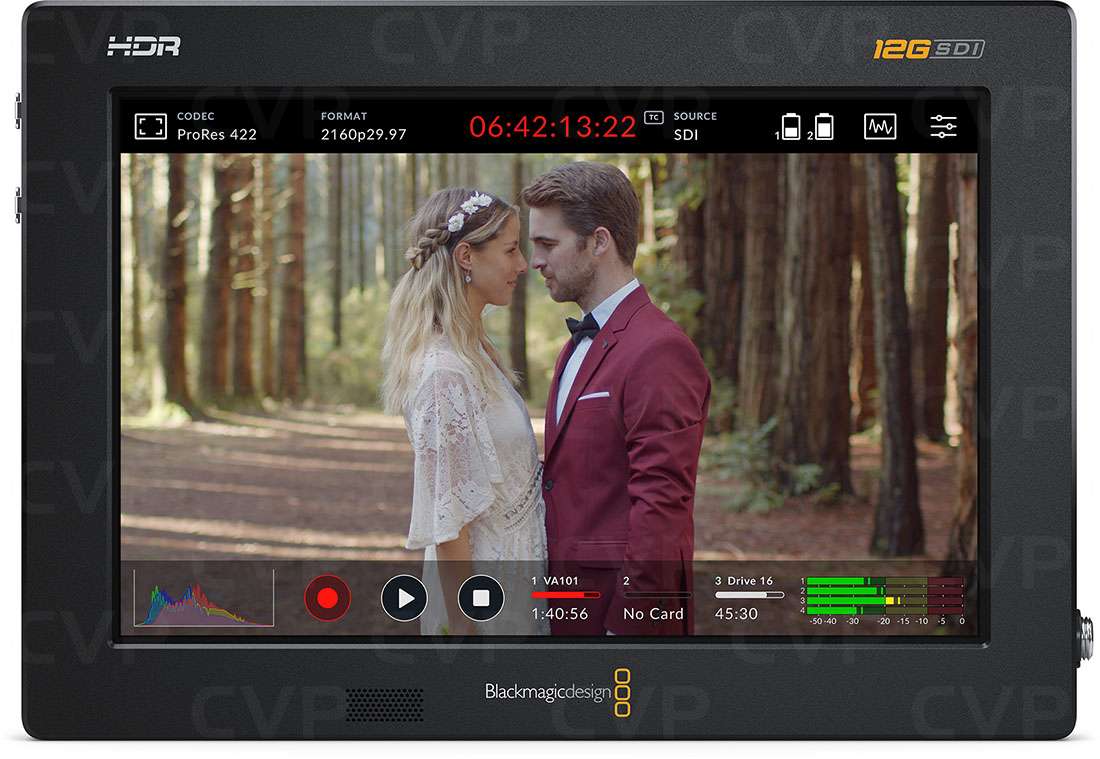1100x759 pixels.
Task: Open the Format 2160p29.97 selector
Action: click(363, 126)
